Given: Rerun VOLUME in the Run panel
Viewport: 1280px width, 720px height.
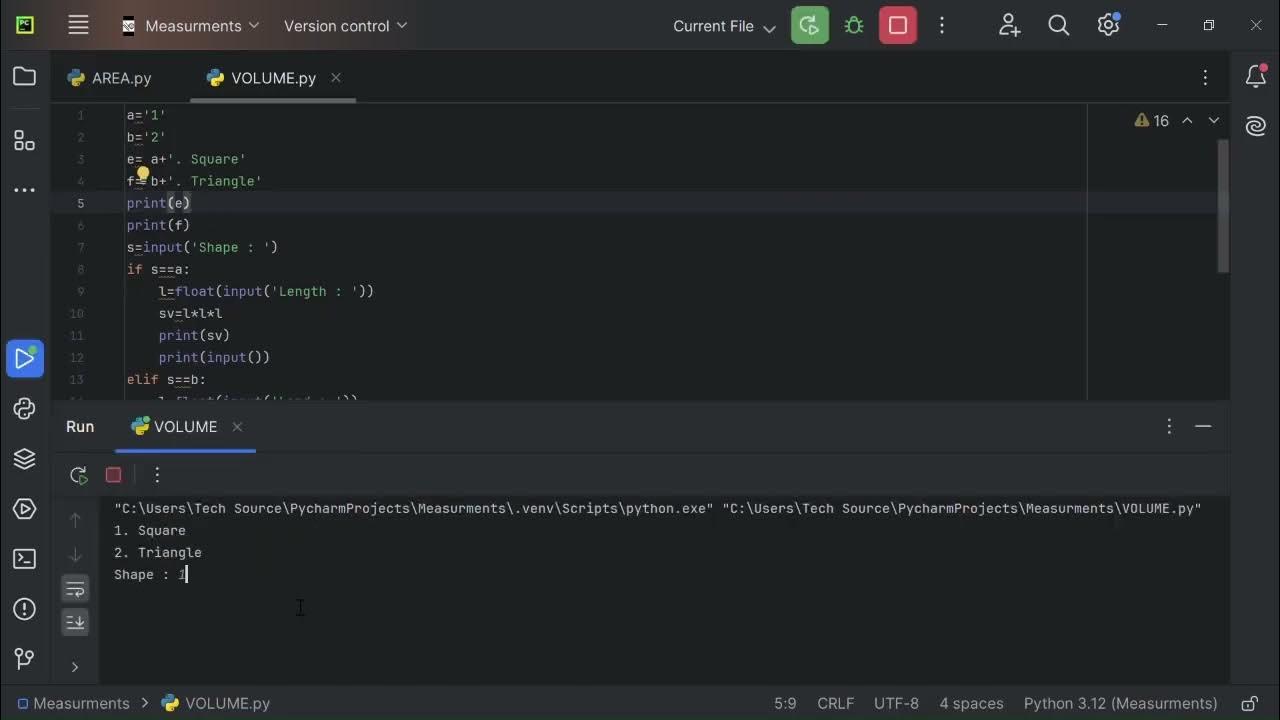Looking at the screenshot, I should (x=79, y=475).
